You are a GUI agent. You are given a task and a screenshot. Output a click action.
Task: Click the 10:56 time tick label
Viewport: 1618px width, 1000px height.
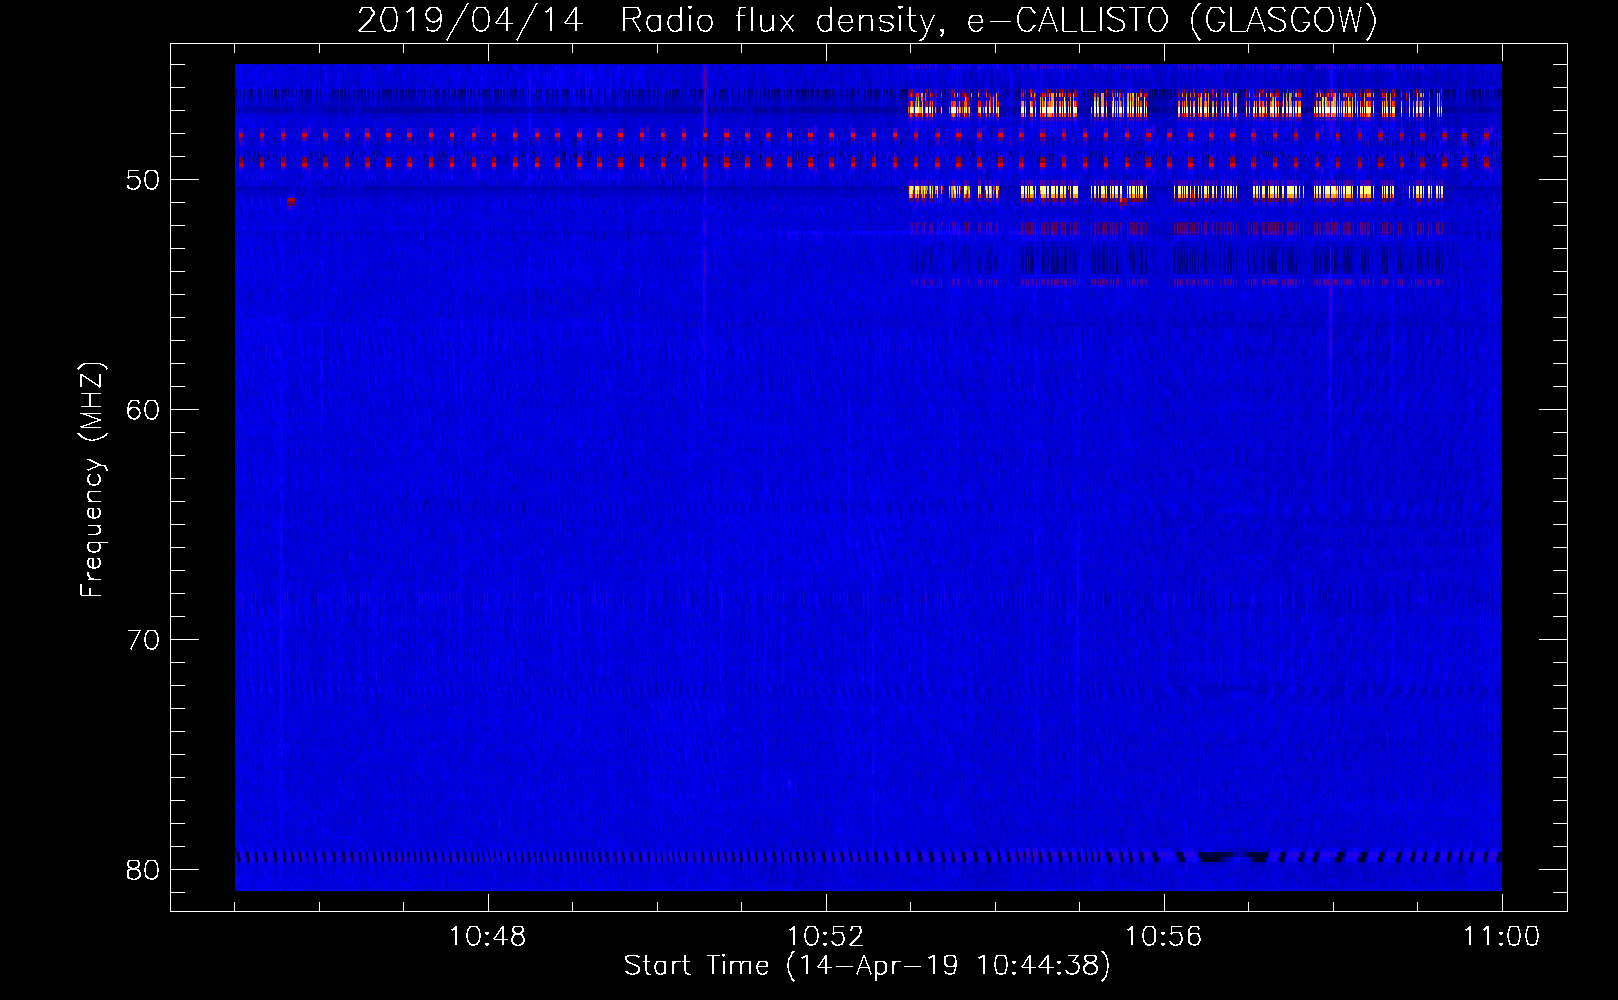[x=1163, y=937]
